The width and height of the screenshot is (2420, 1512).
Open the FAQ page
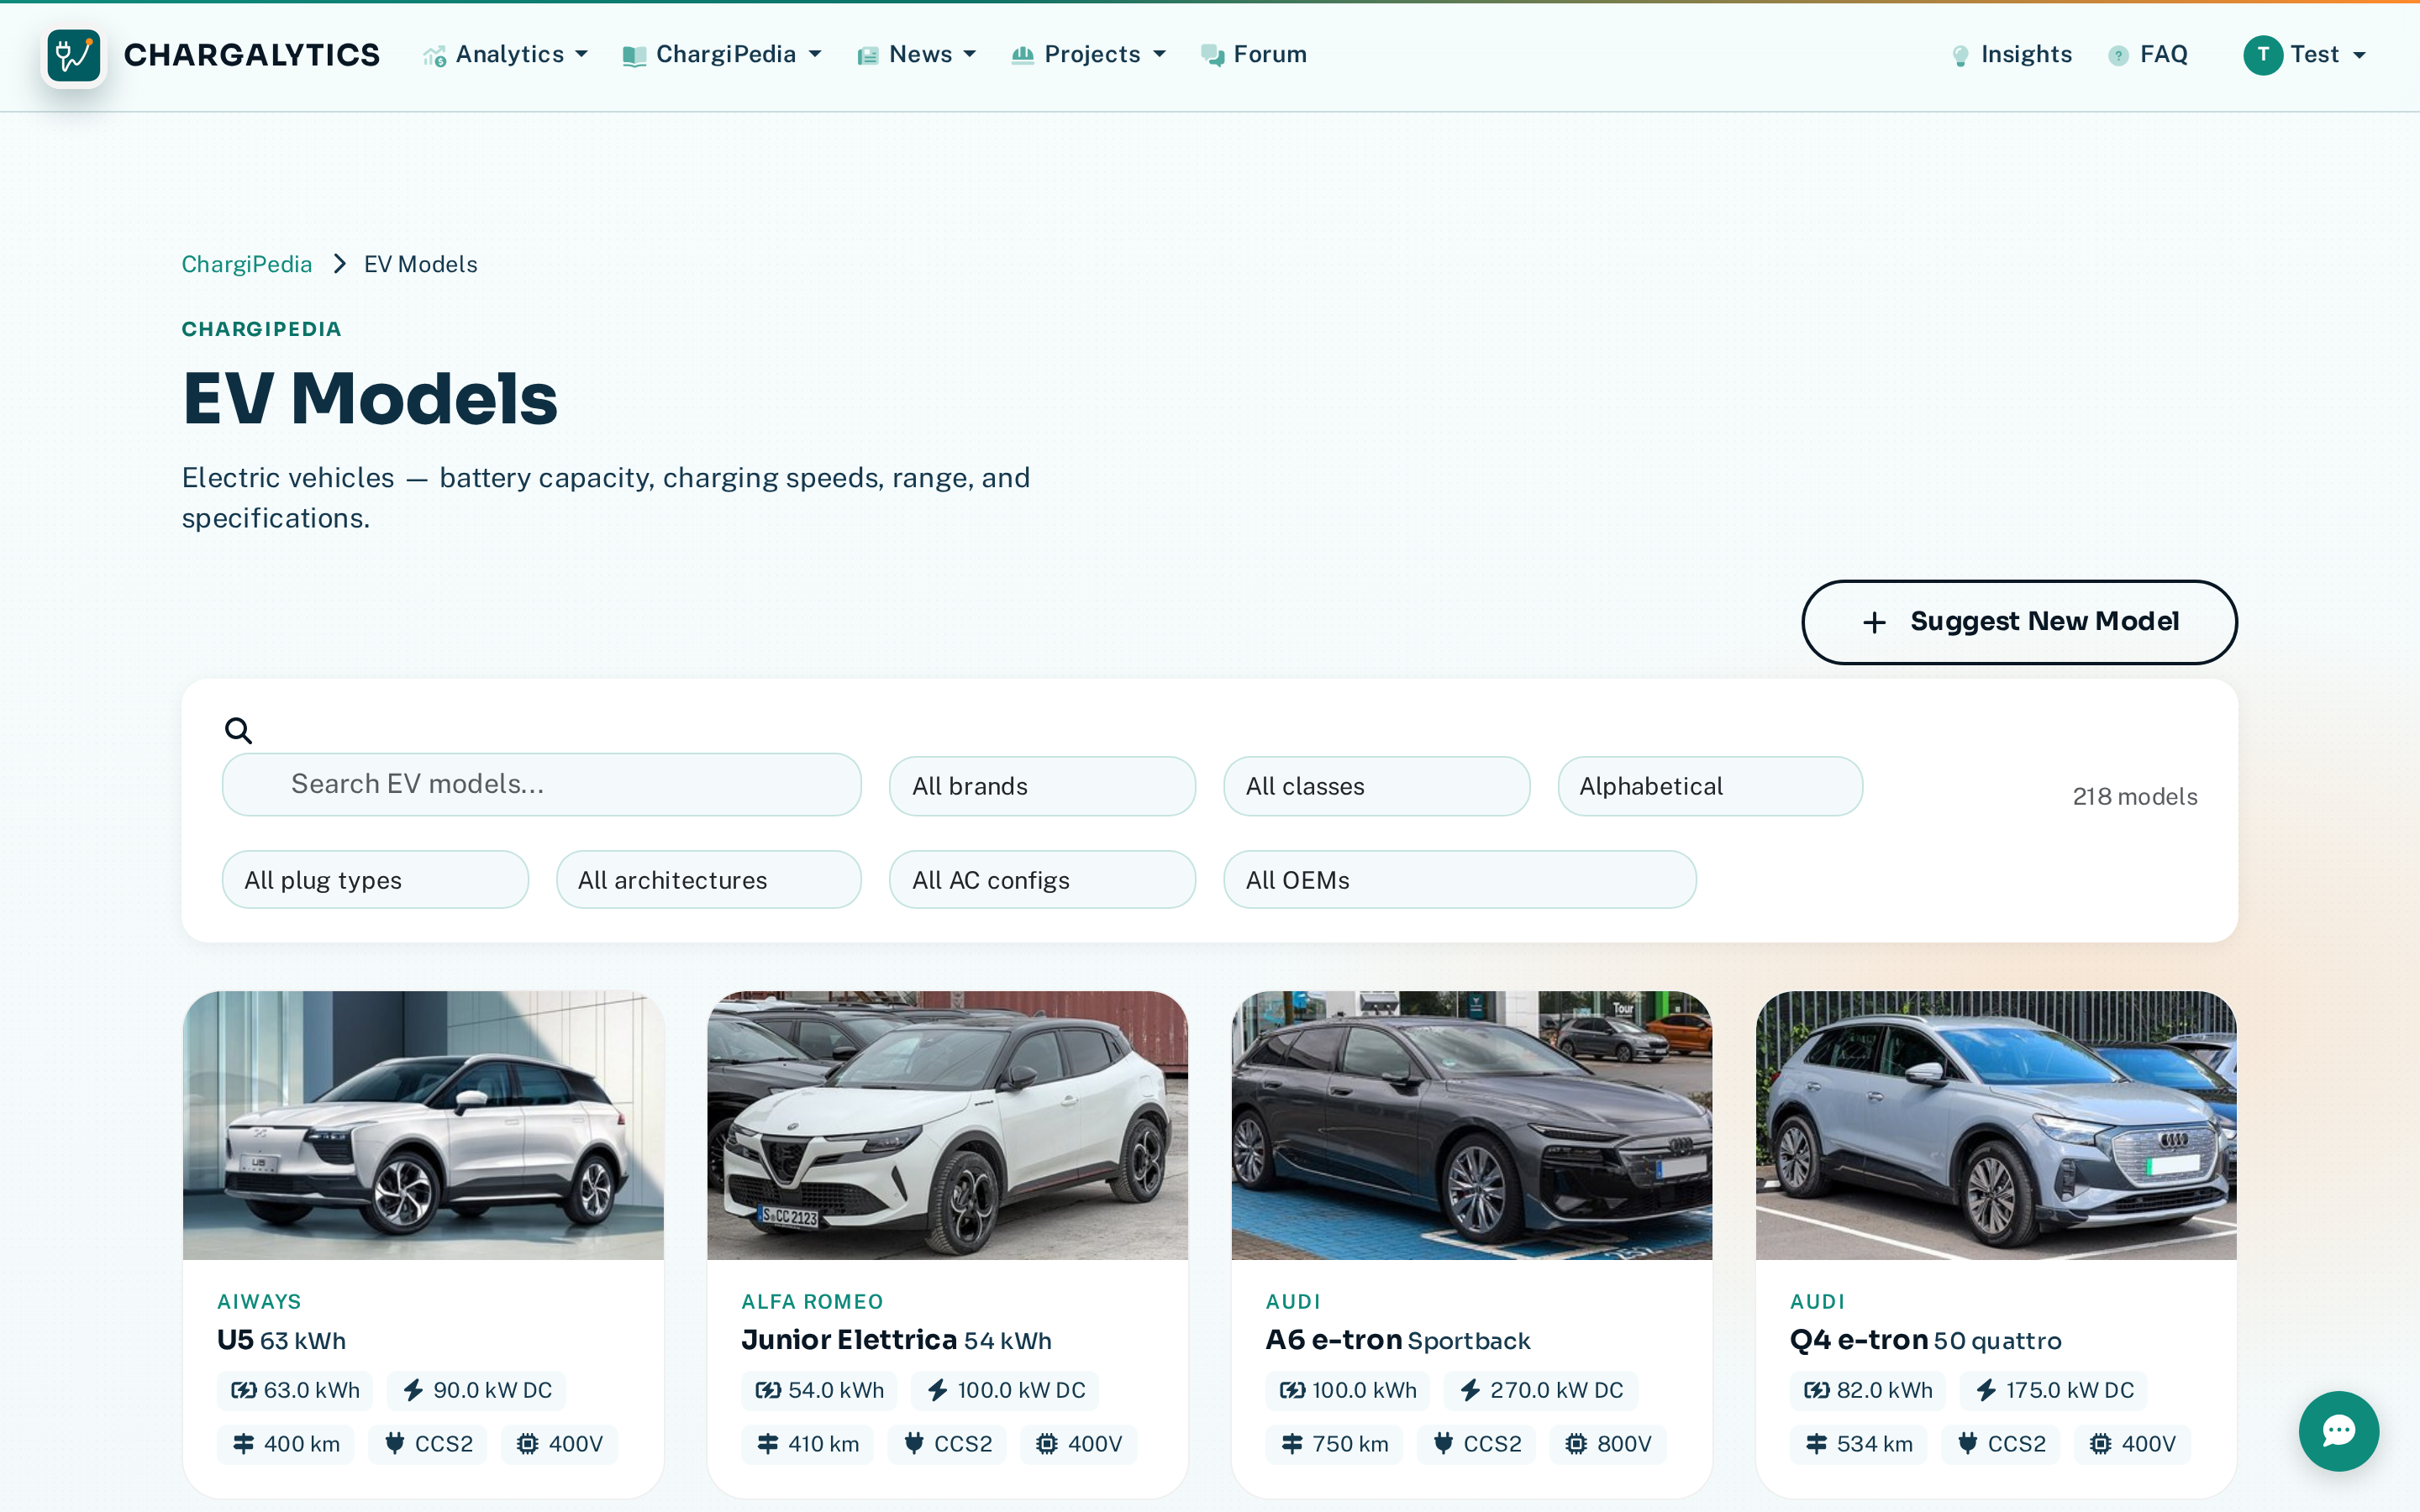(x=2148, y=55)
